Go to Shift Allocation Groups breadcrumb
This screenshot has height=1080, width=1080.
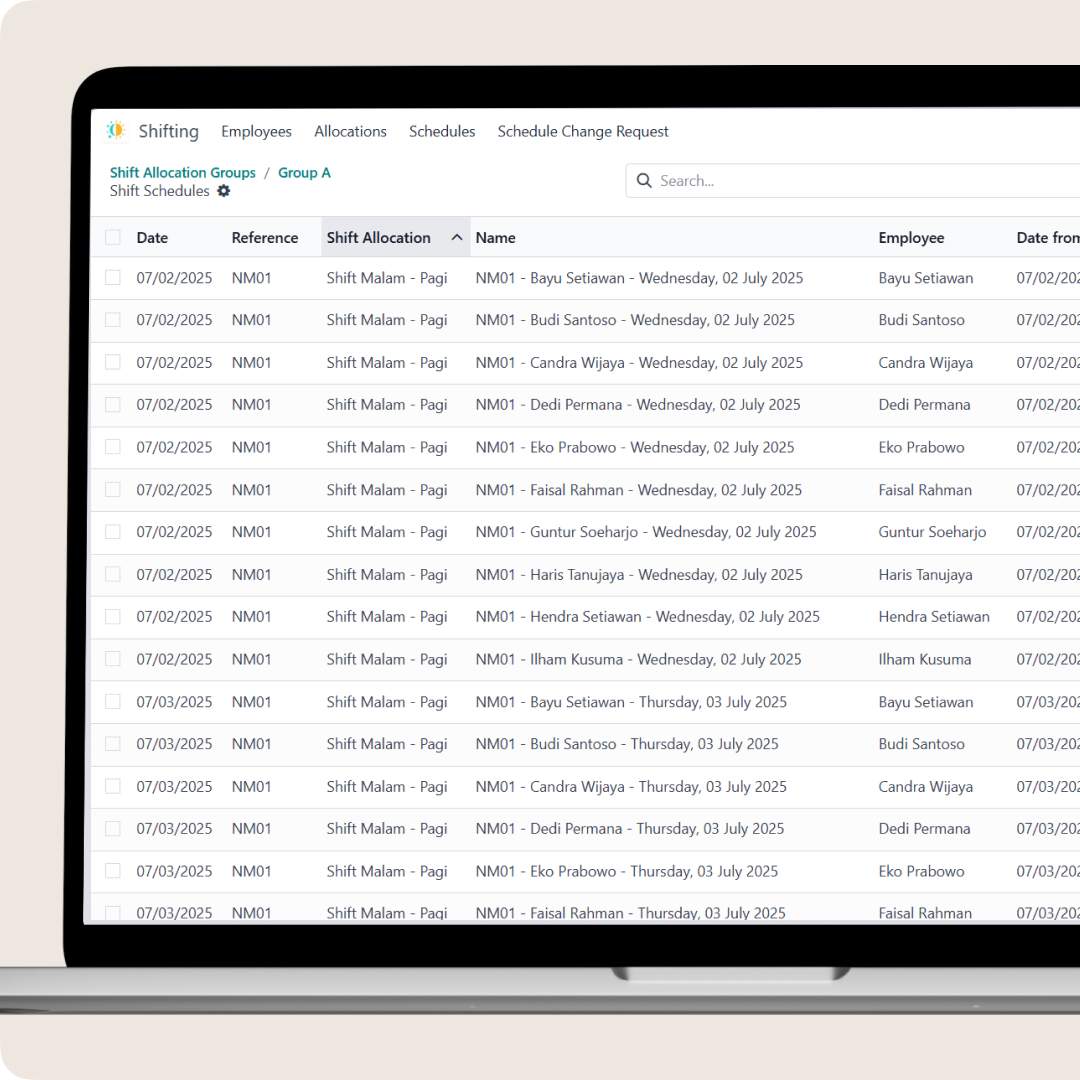coord(183,173)
